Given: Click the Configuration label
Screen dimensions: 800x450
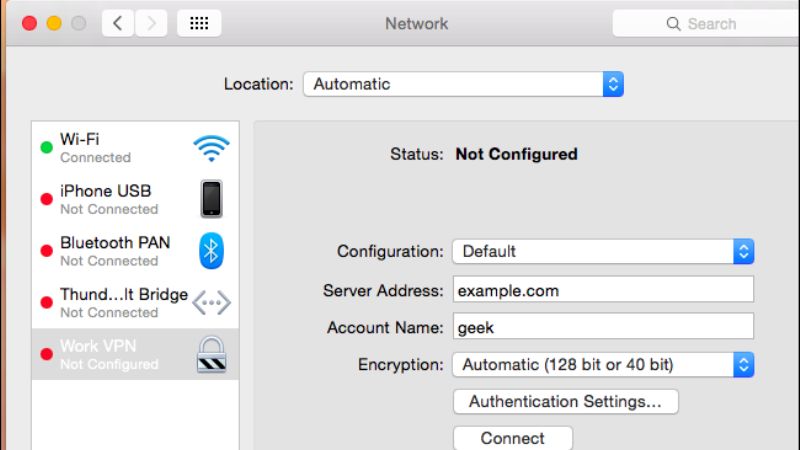Looking at the screenshot, I should coord(390,252).
